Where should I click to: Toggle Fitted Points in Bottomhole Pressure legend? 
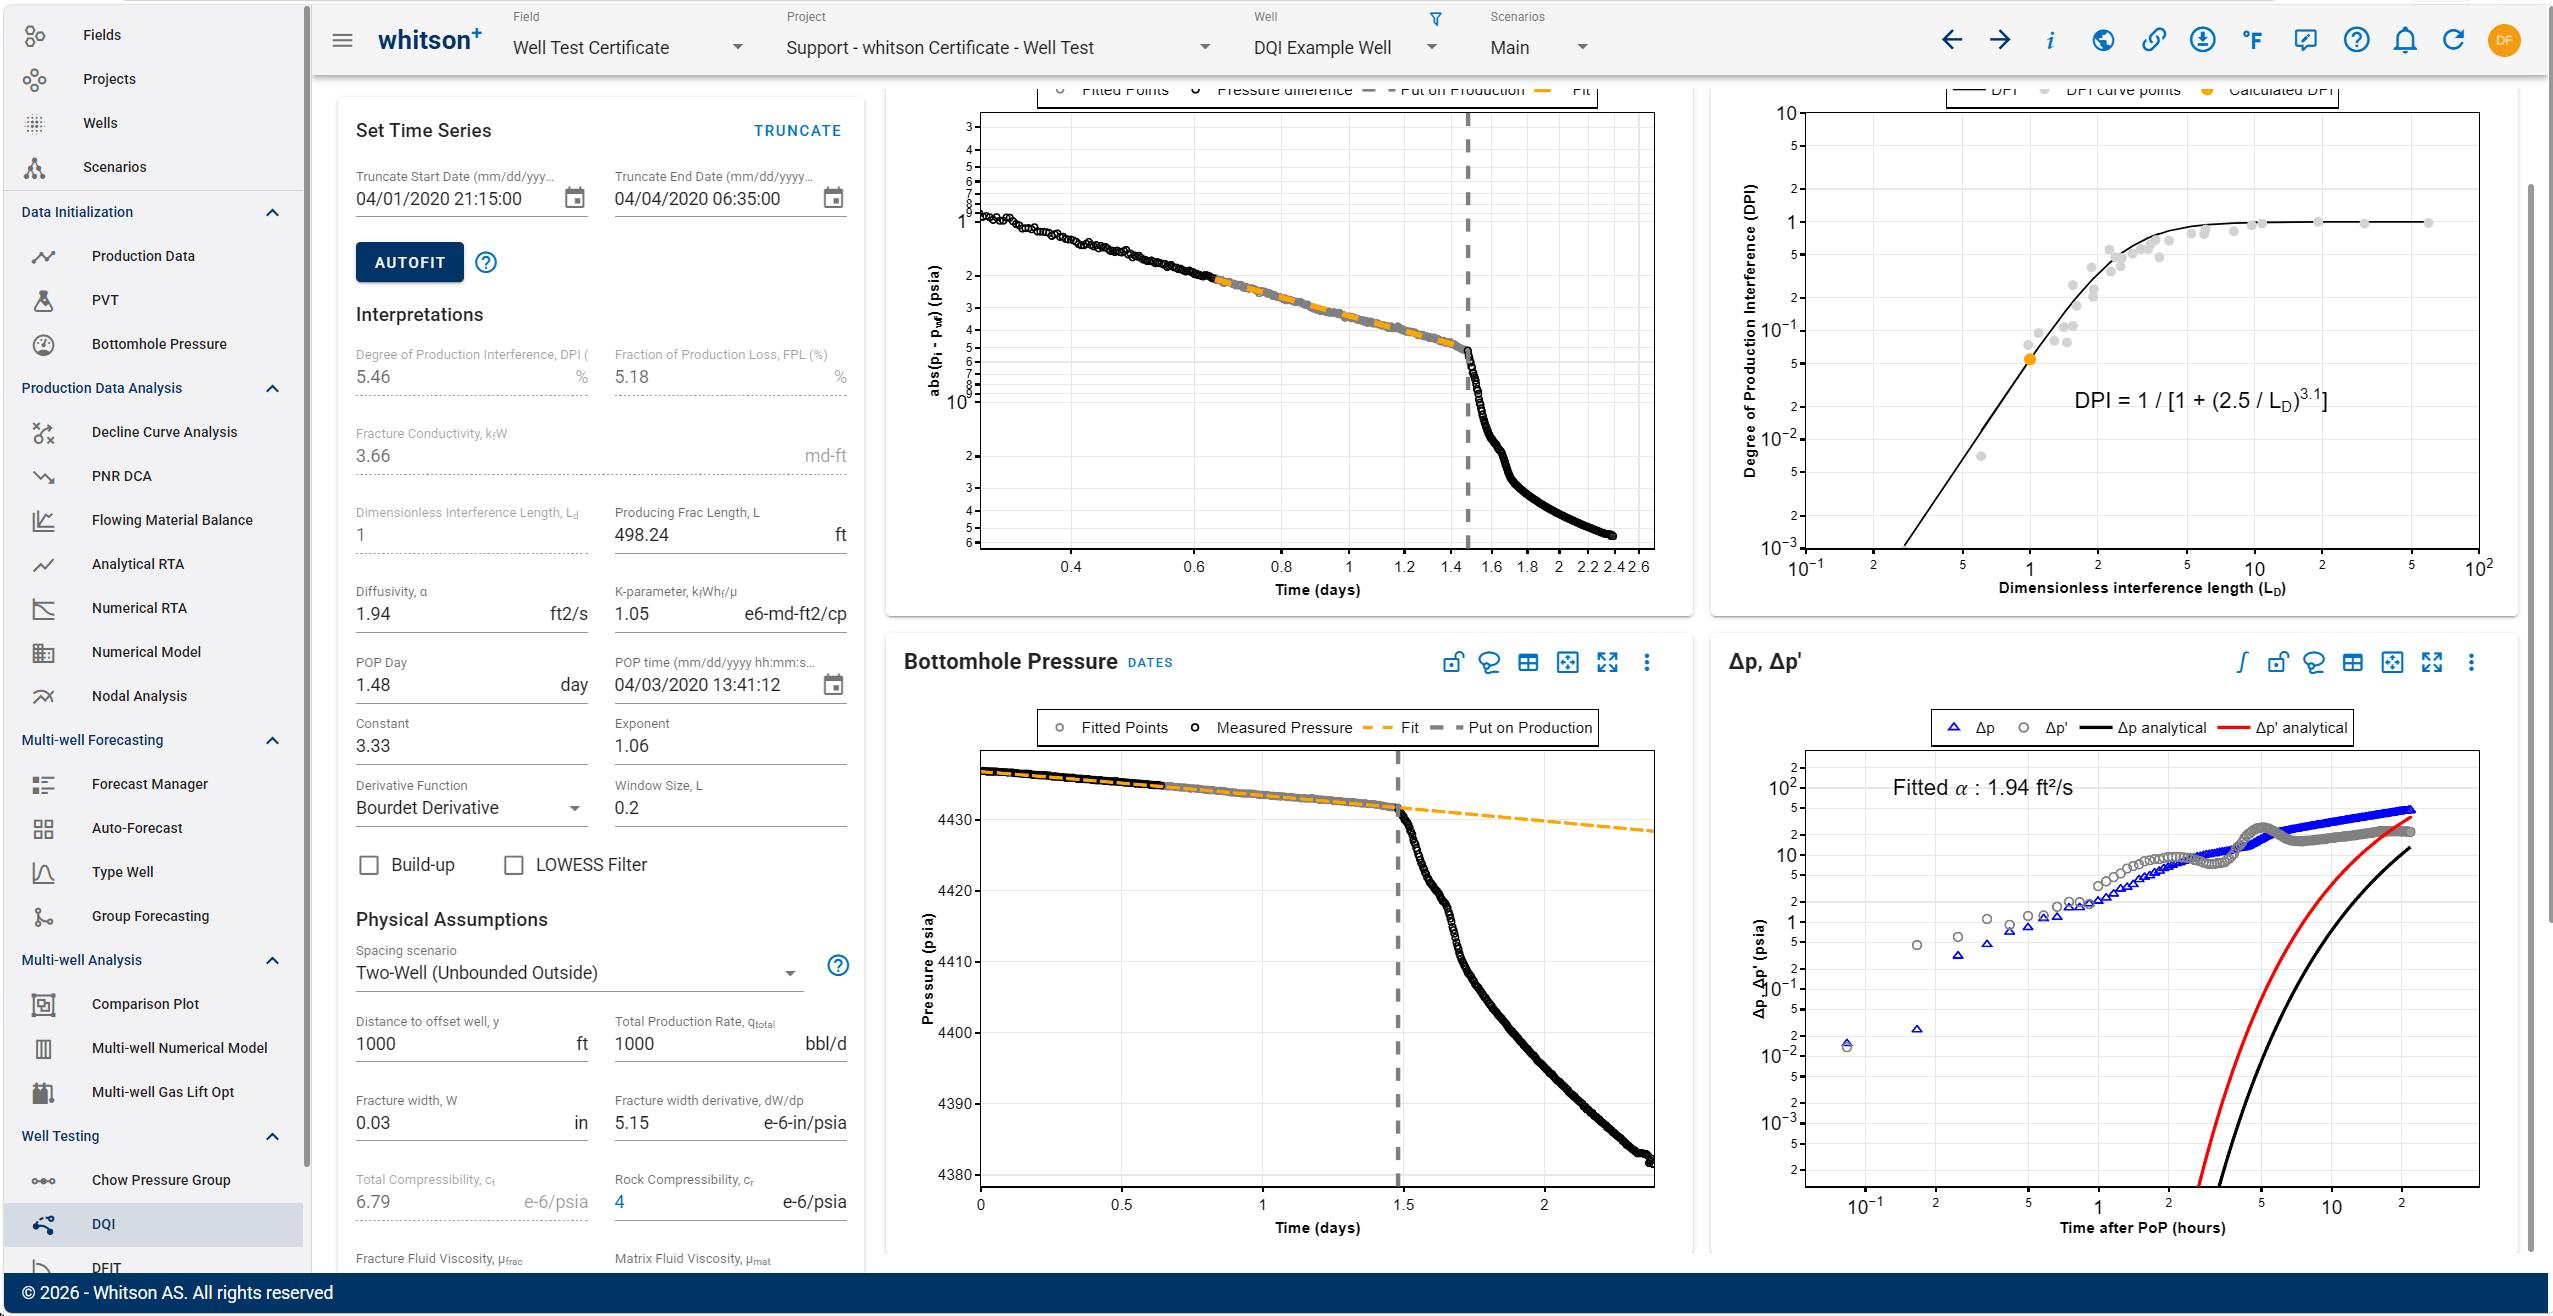click(x=1111, y=728)
